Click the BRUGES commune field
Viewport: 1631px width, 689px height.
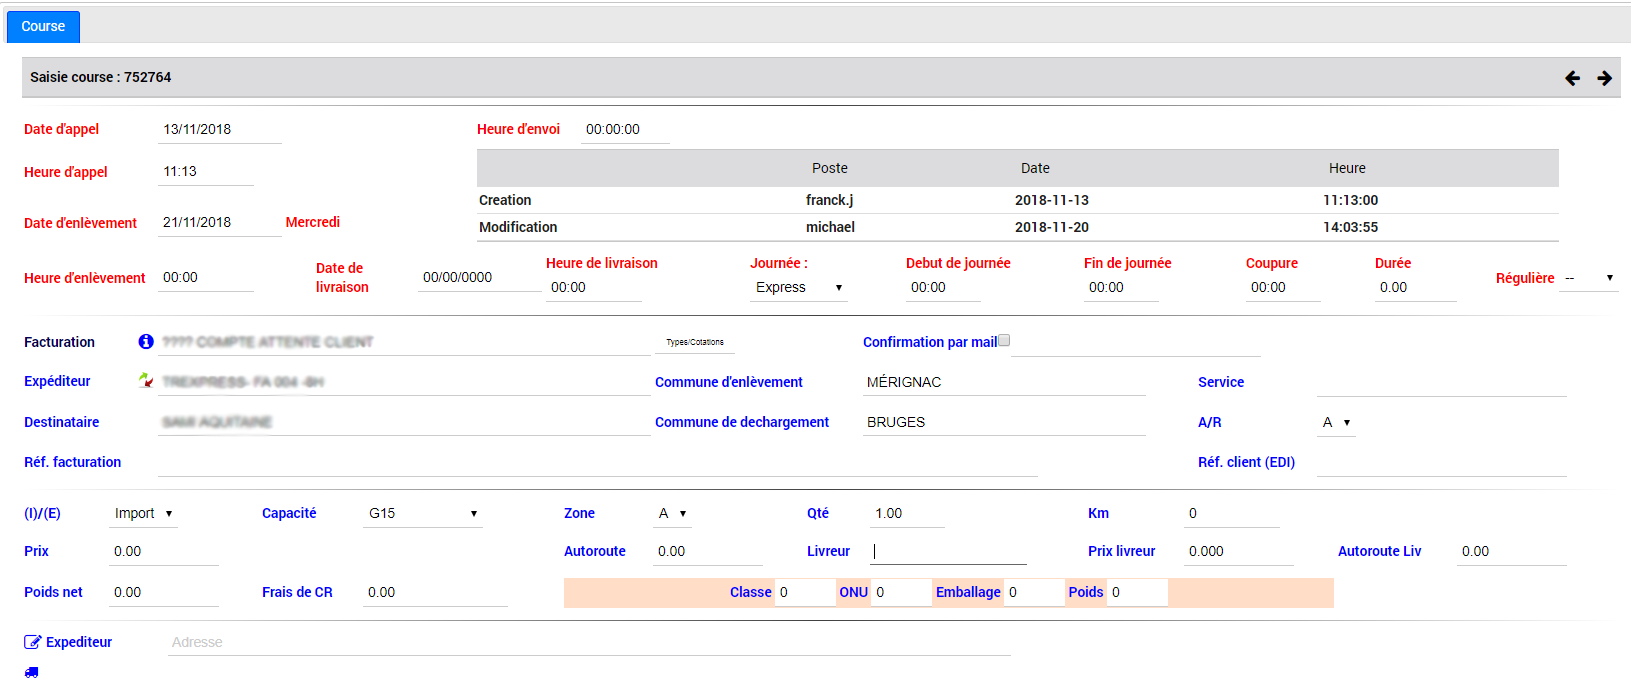pyautogui.click(x=1004, y=422)
